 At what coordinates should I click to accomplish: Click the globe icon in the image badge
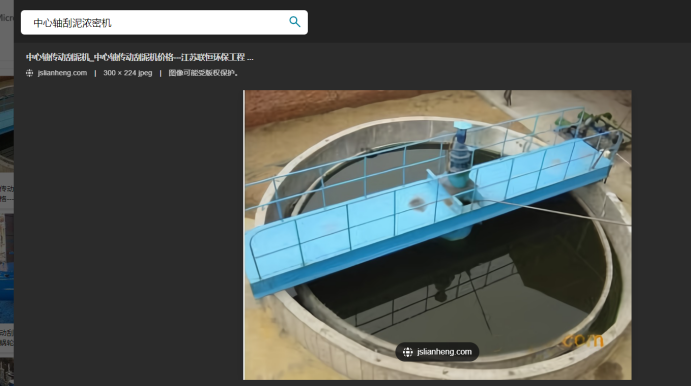click(408, 352)
